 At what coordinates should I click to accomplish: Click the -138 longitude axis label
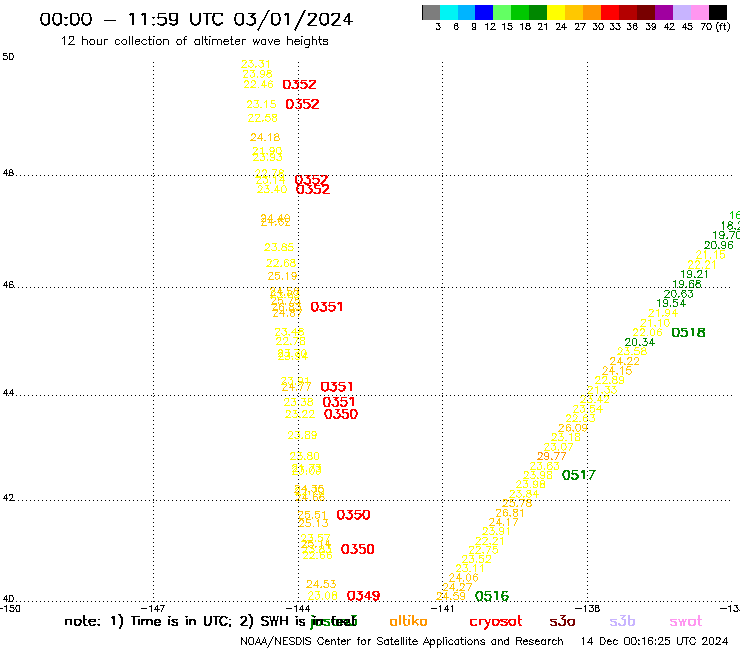[588, 609]
